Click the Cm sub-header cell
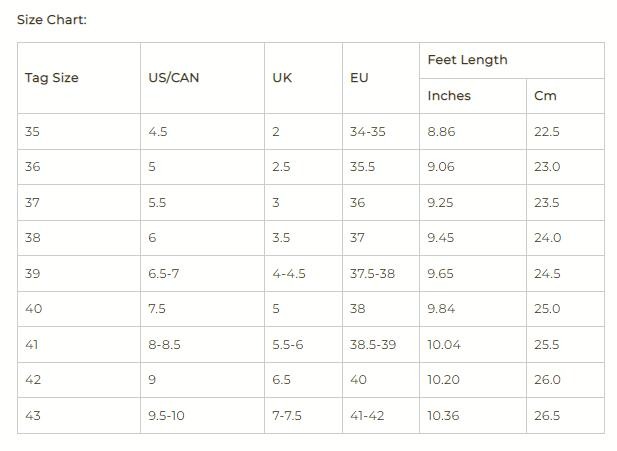617x451 pixels. click(545, 96)
